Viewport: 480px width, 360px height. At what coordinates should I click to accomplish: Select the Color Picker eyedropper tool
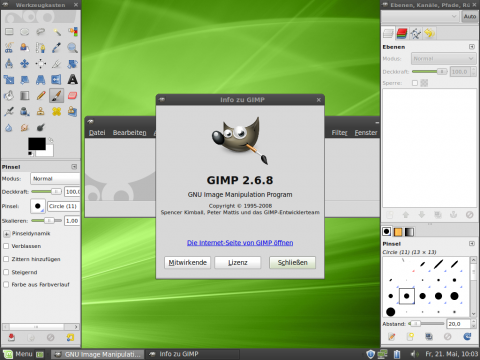[57, 48]
